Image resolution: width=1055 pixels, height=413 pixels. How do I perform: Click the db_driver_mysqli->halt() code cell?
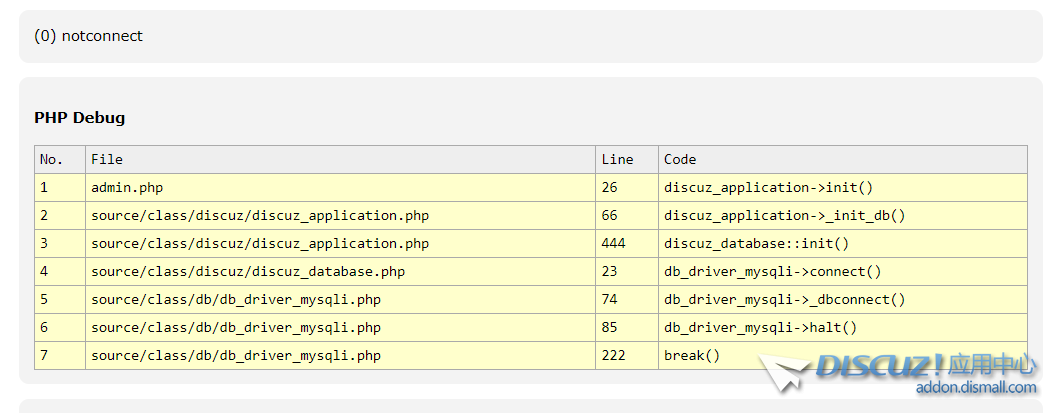760,327
